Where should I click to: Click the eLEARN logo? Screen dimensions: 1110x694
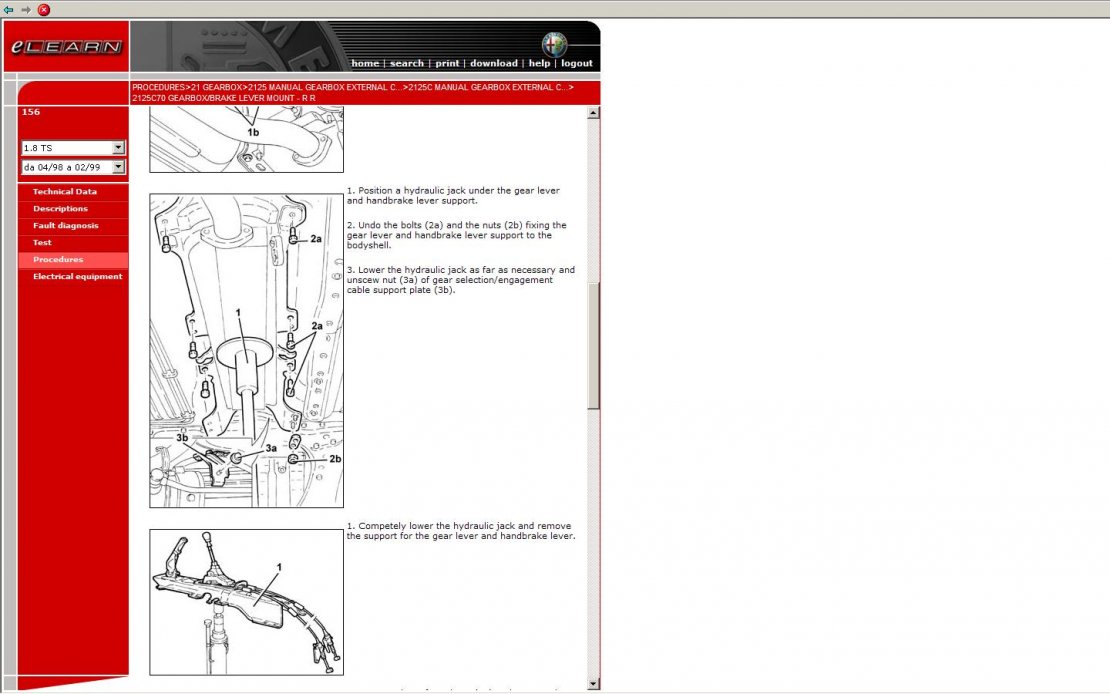pos(65,47)
